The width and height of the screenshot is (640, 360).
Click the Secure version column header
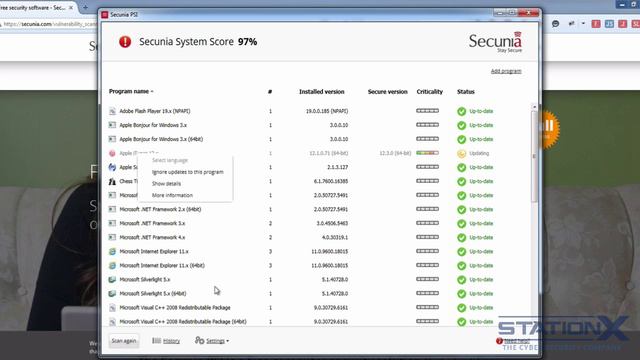click(x=388, y=92)
